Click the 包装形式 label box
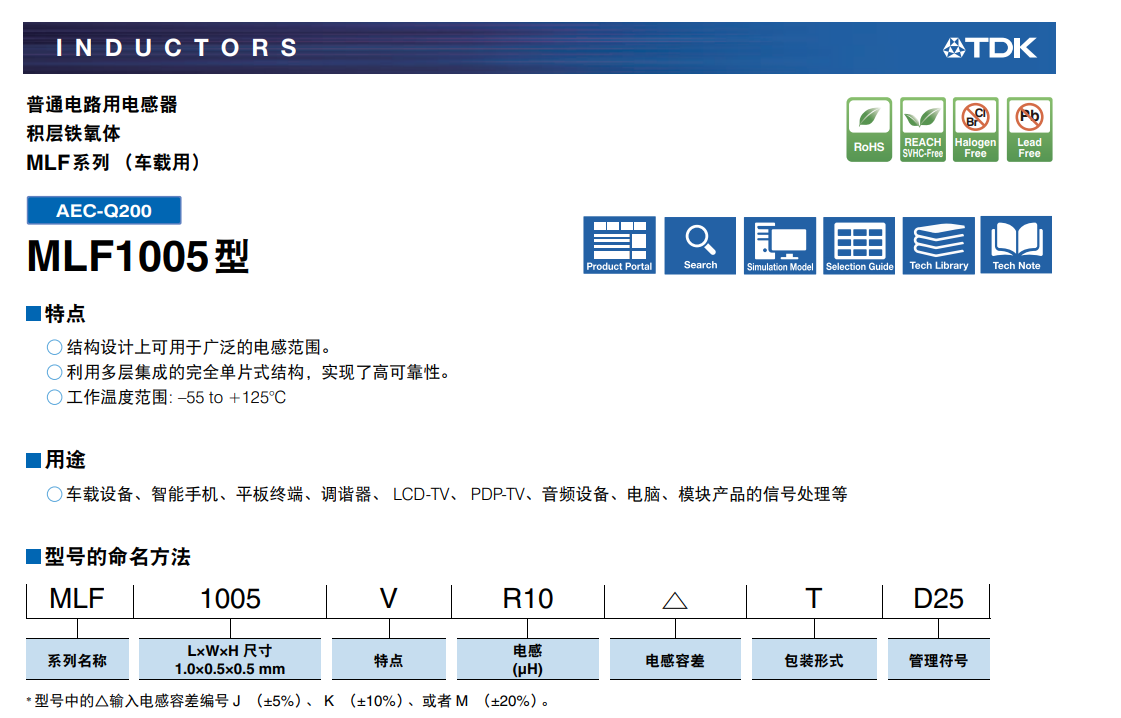The image size is (1121, 718). 814,659
